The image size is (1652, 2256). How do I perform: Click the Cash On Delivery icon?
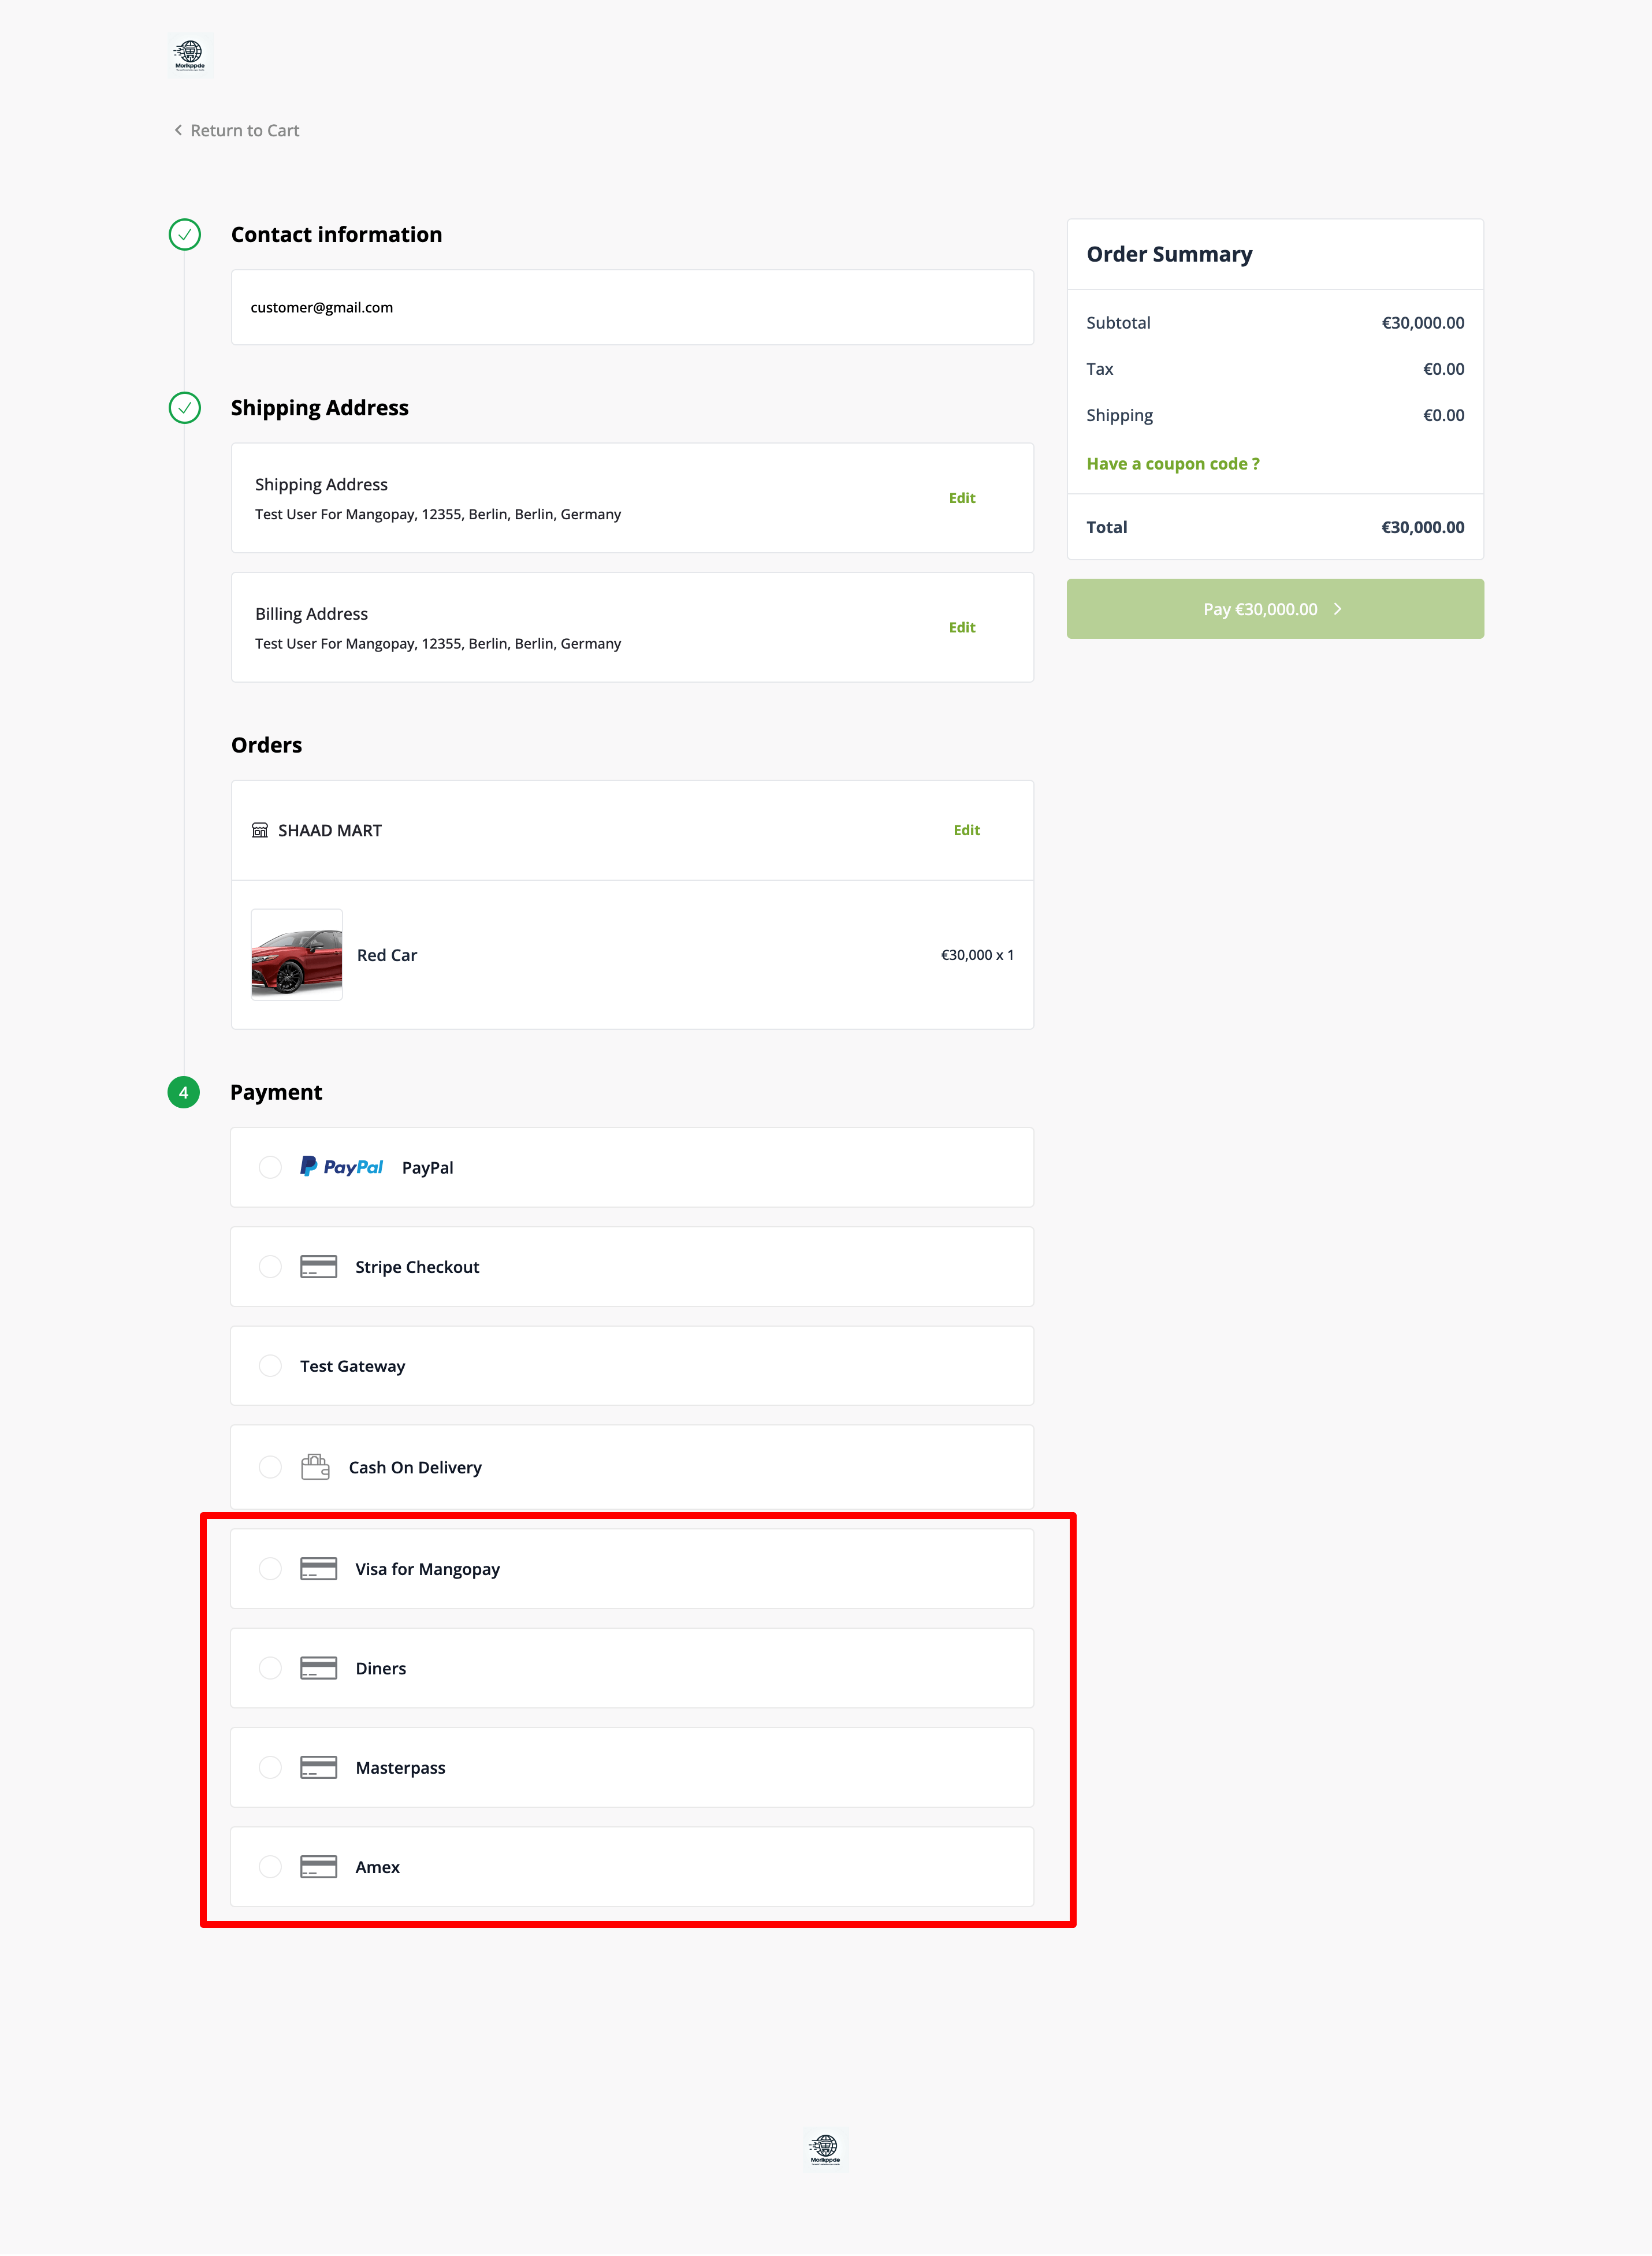pos(317,1466)
